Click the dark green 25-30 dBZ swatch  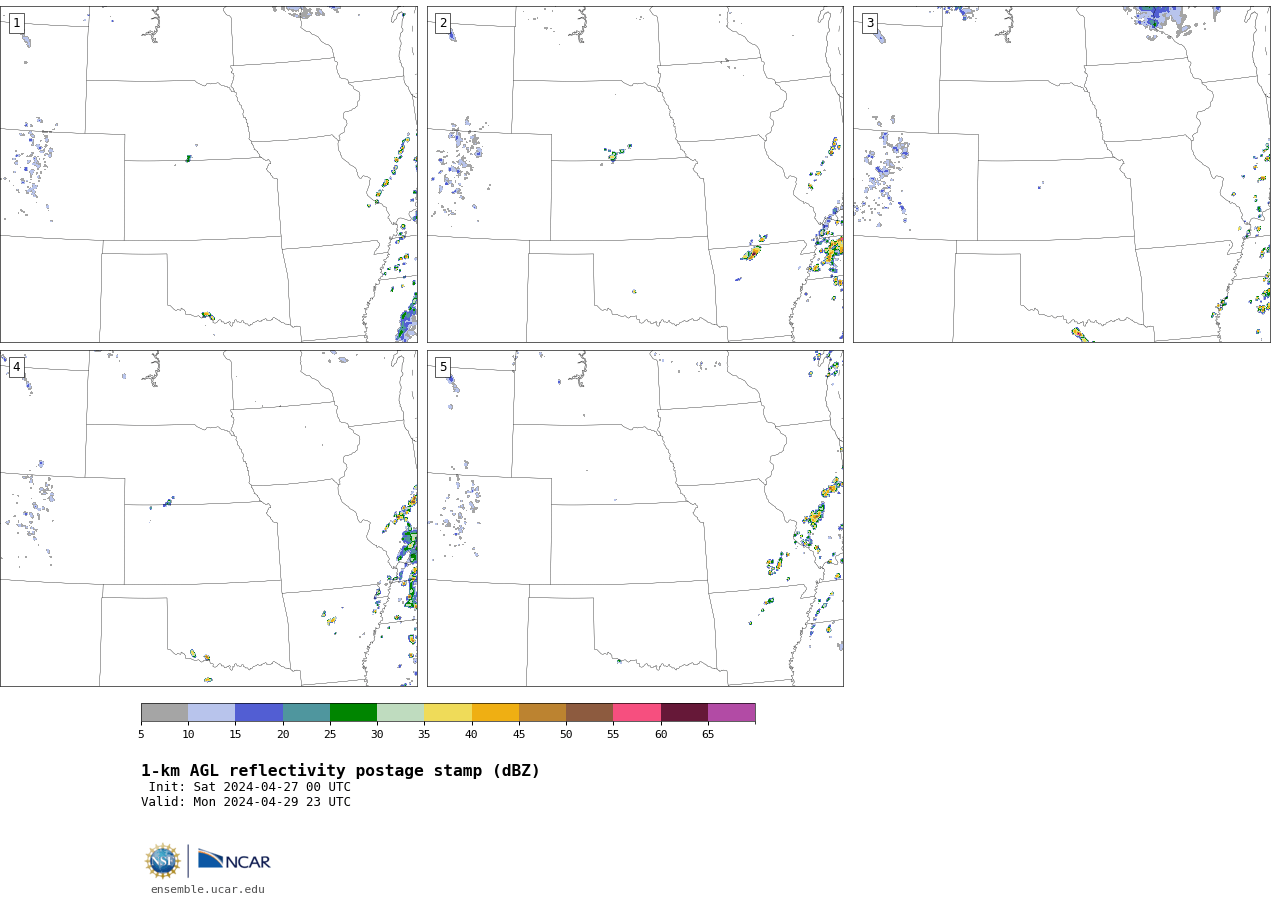(x=354, y=713)
